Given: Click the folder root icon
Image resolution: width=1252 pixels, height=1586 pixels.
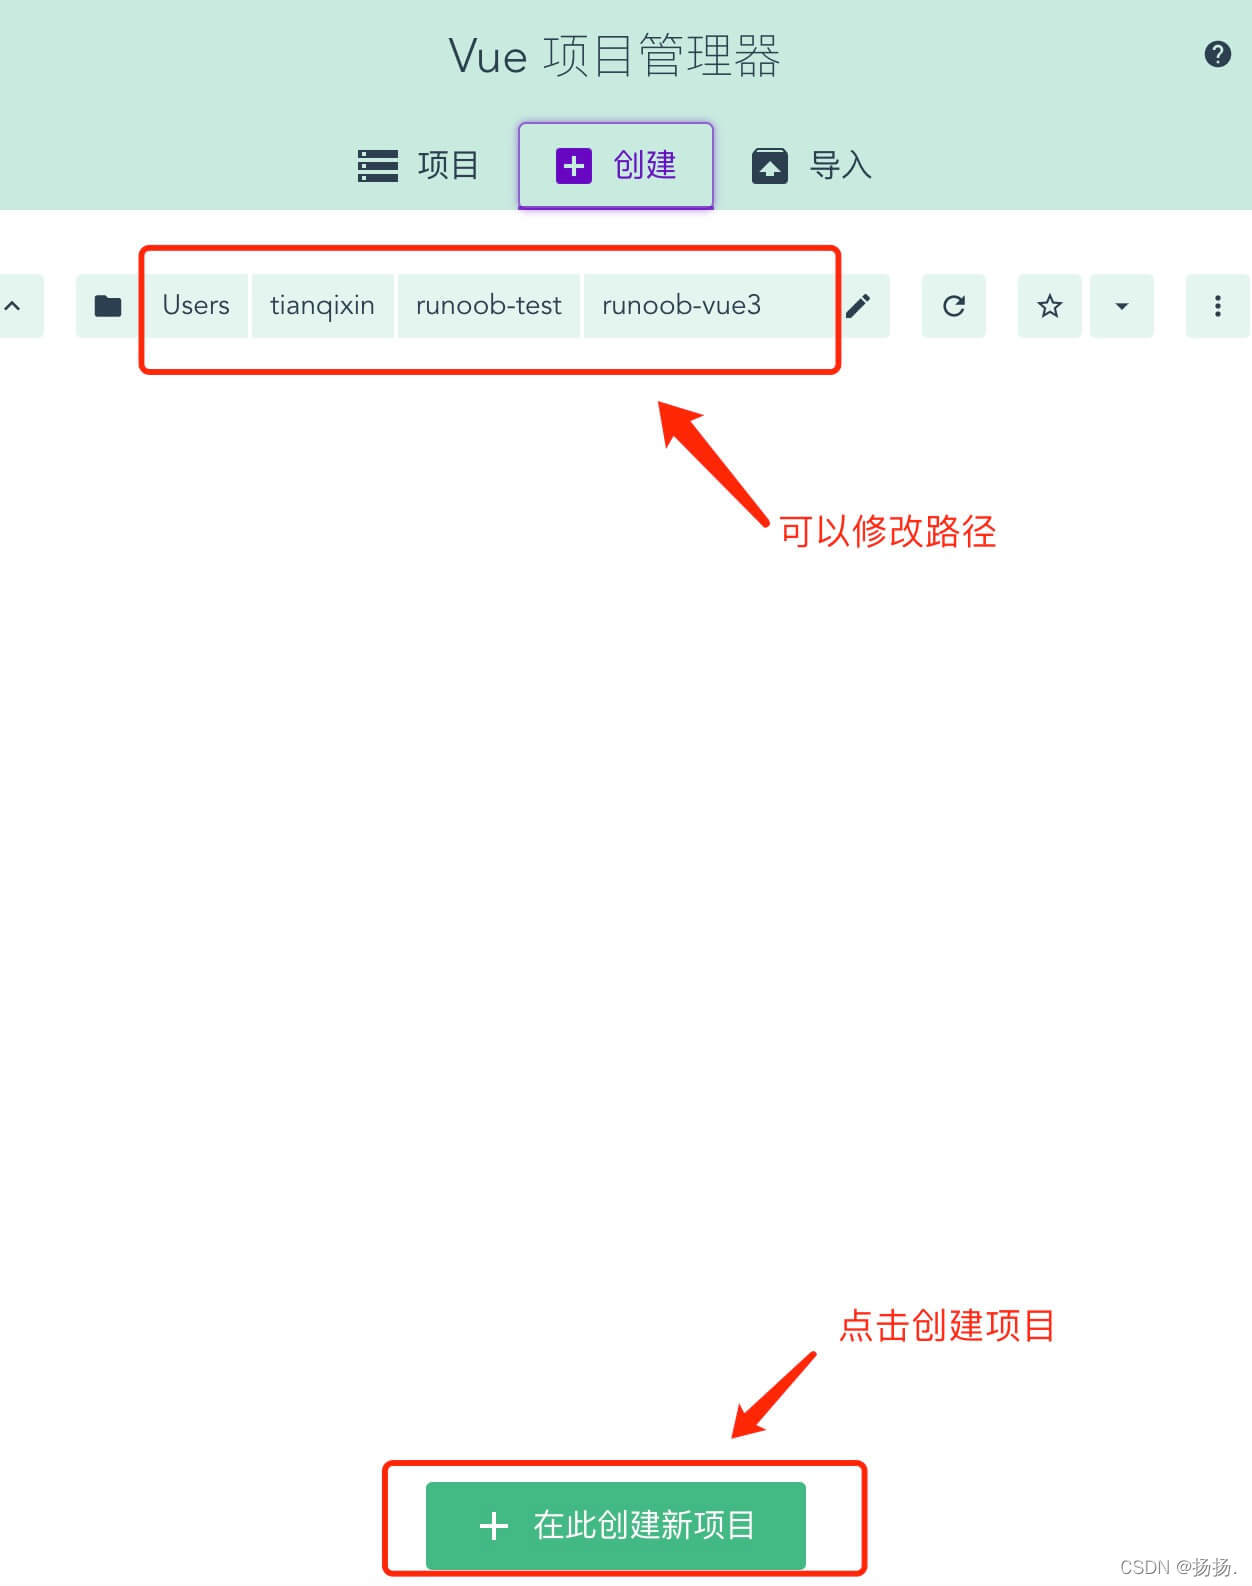Looking at the screenshot, I should 108,306.
